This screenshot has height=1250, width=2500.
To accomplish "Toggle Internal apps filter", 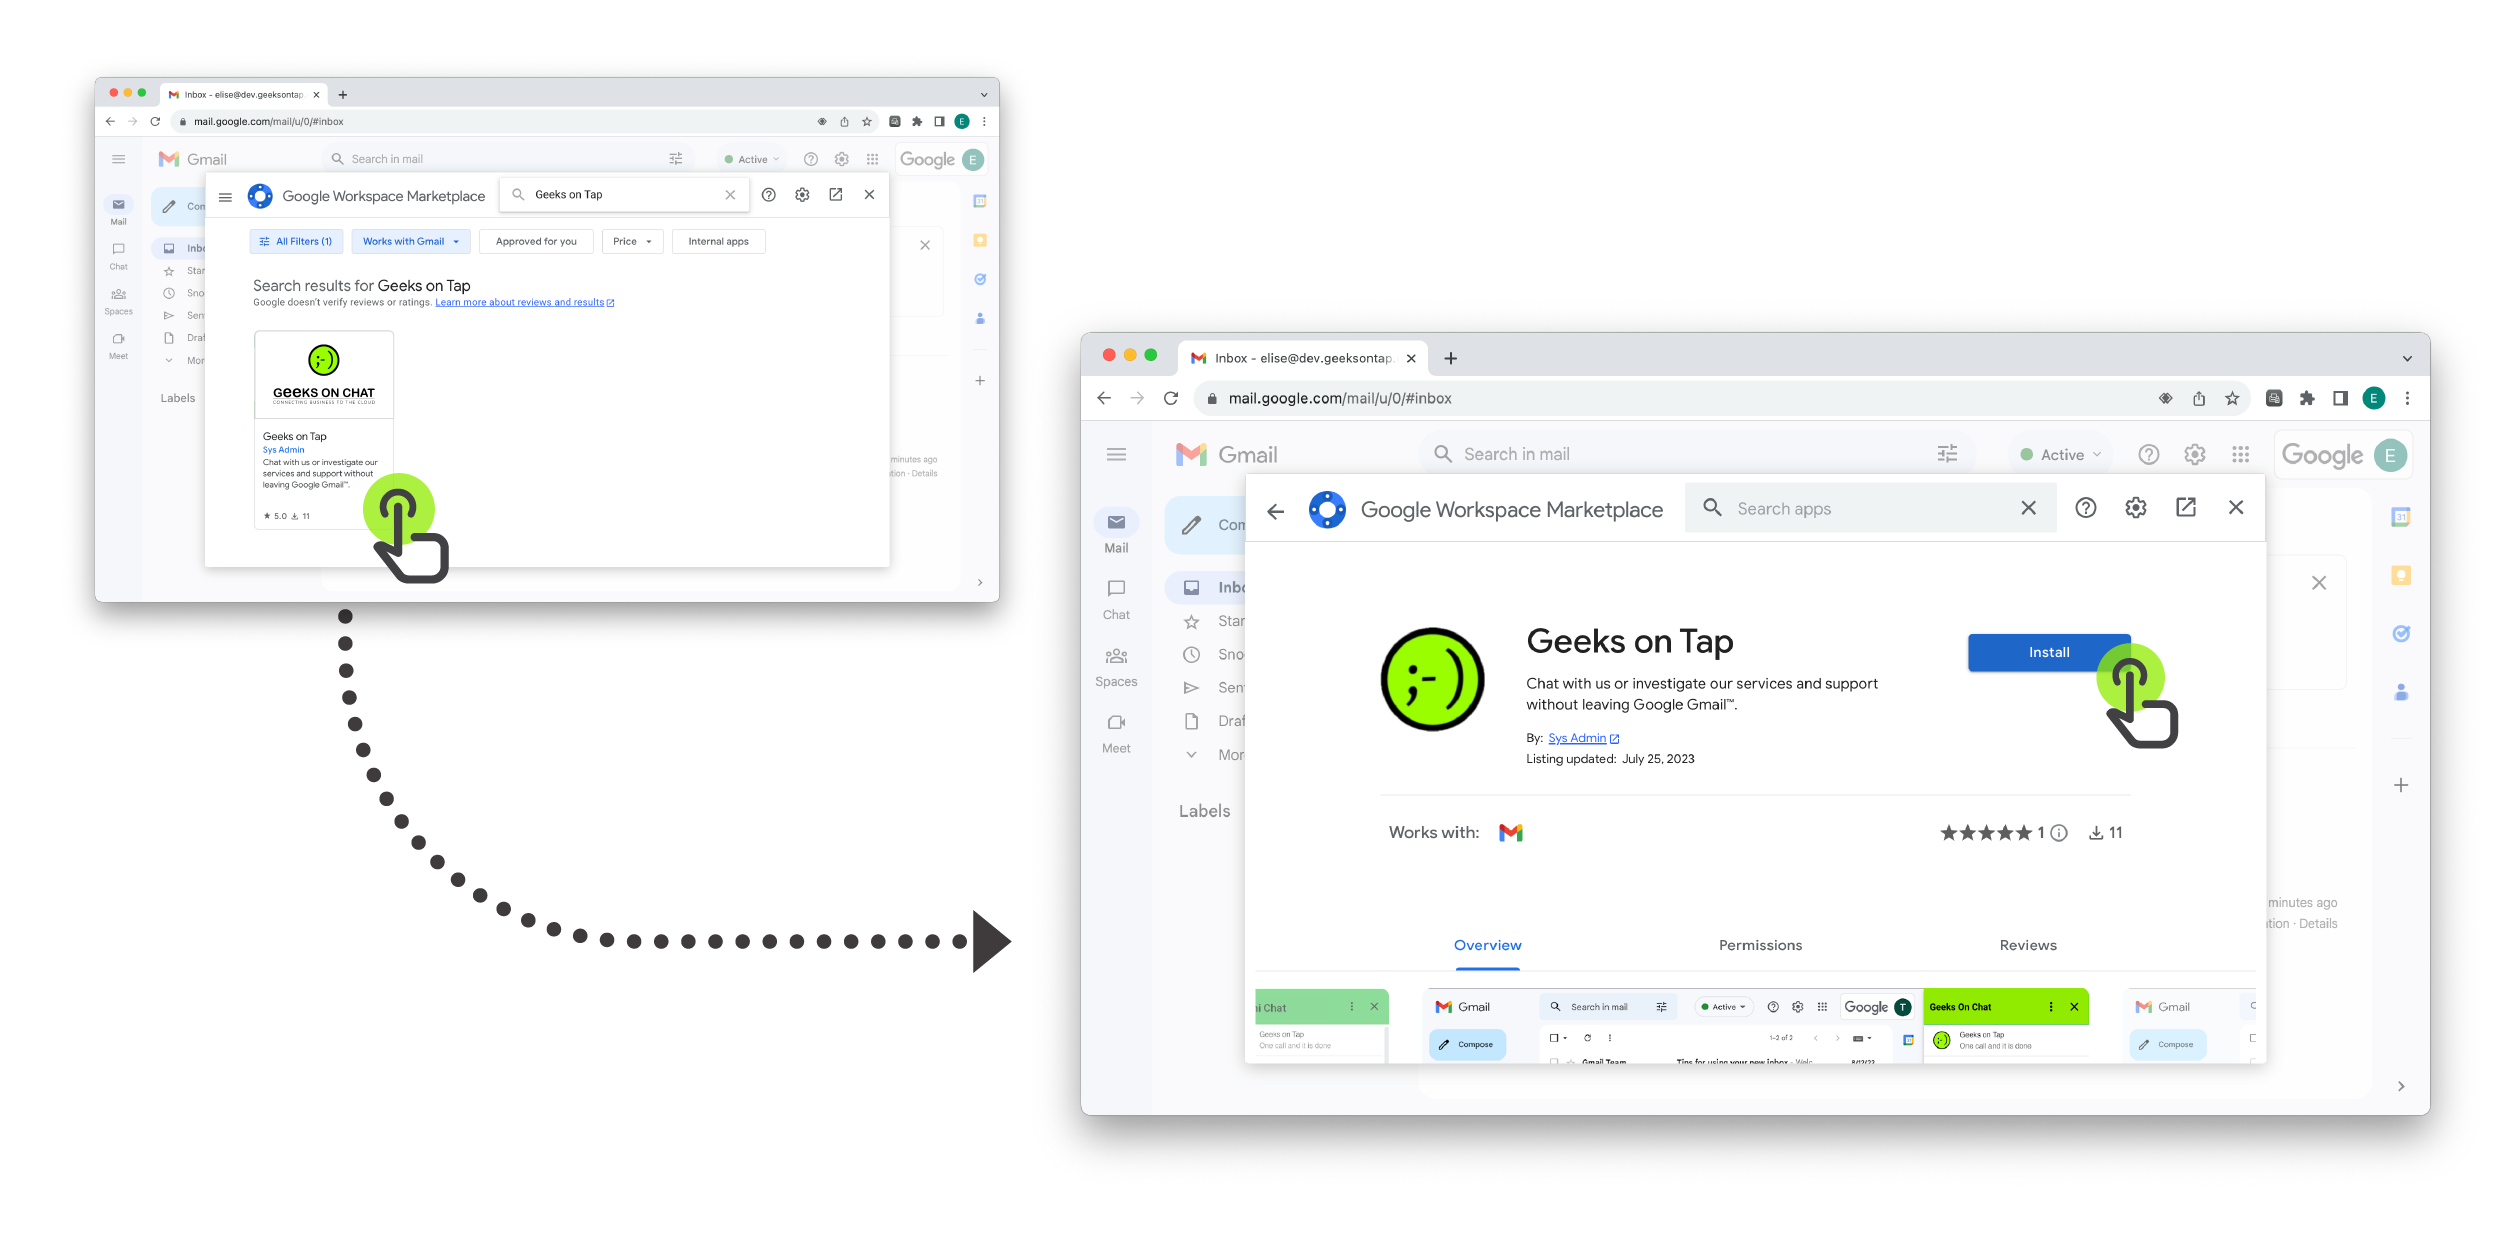I will click(x=718, y=241).
